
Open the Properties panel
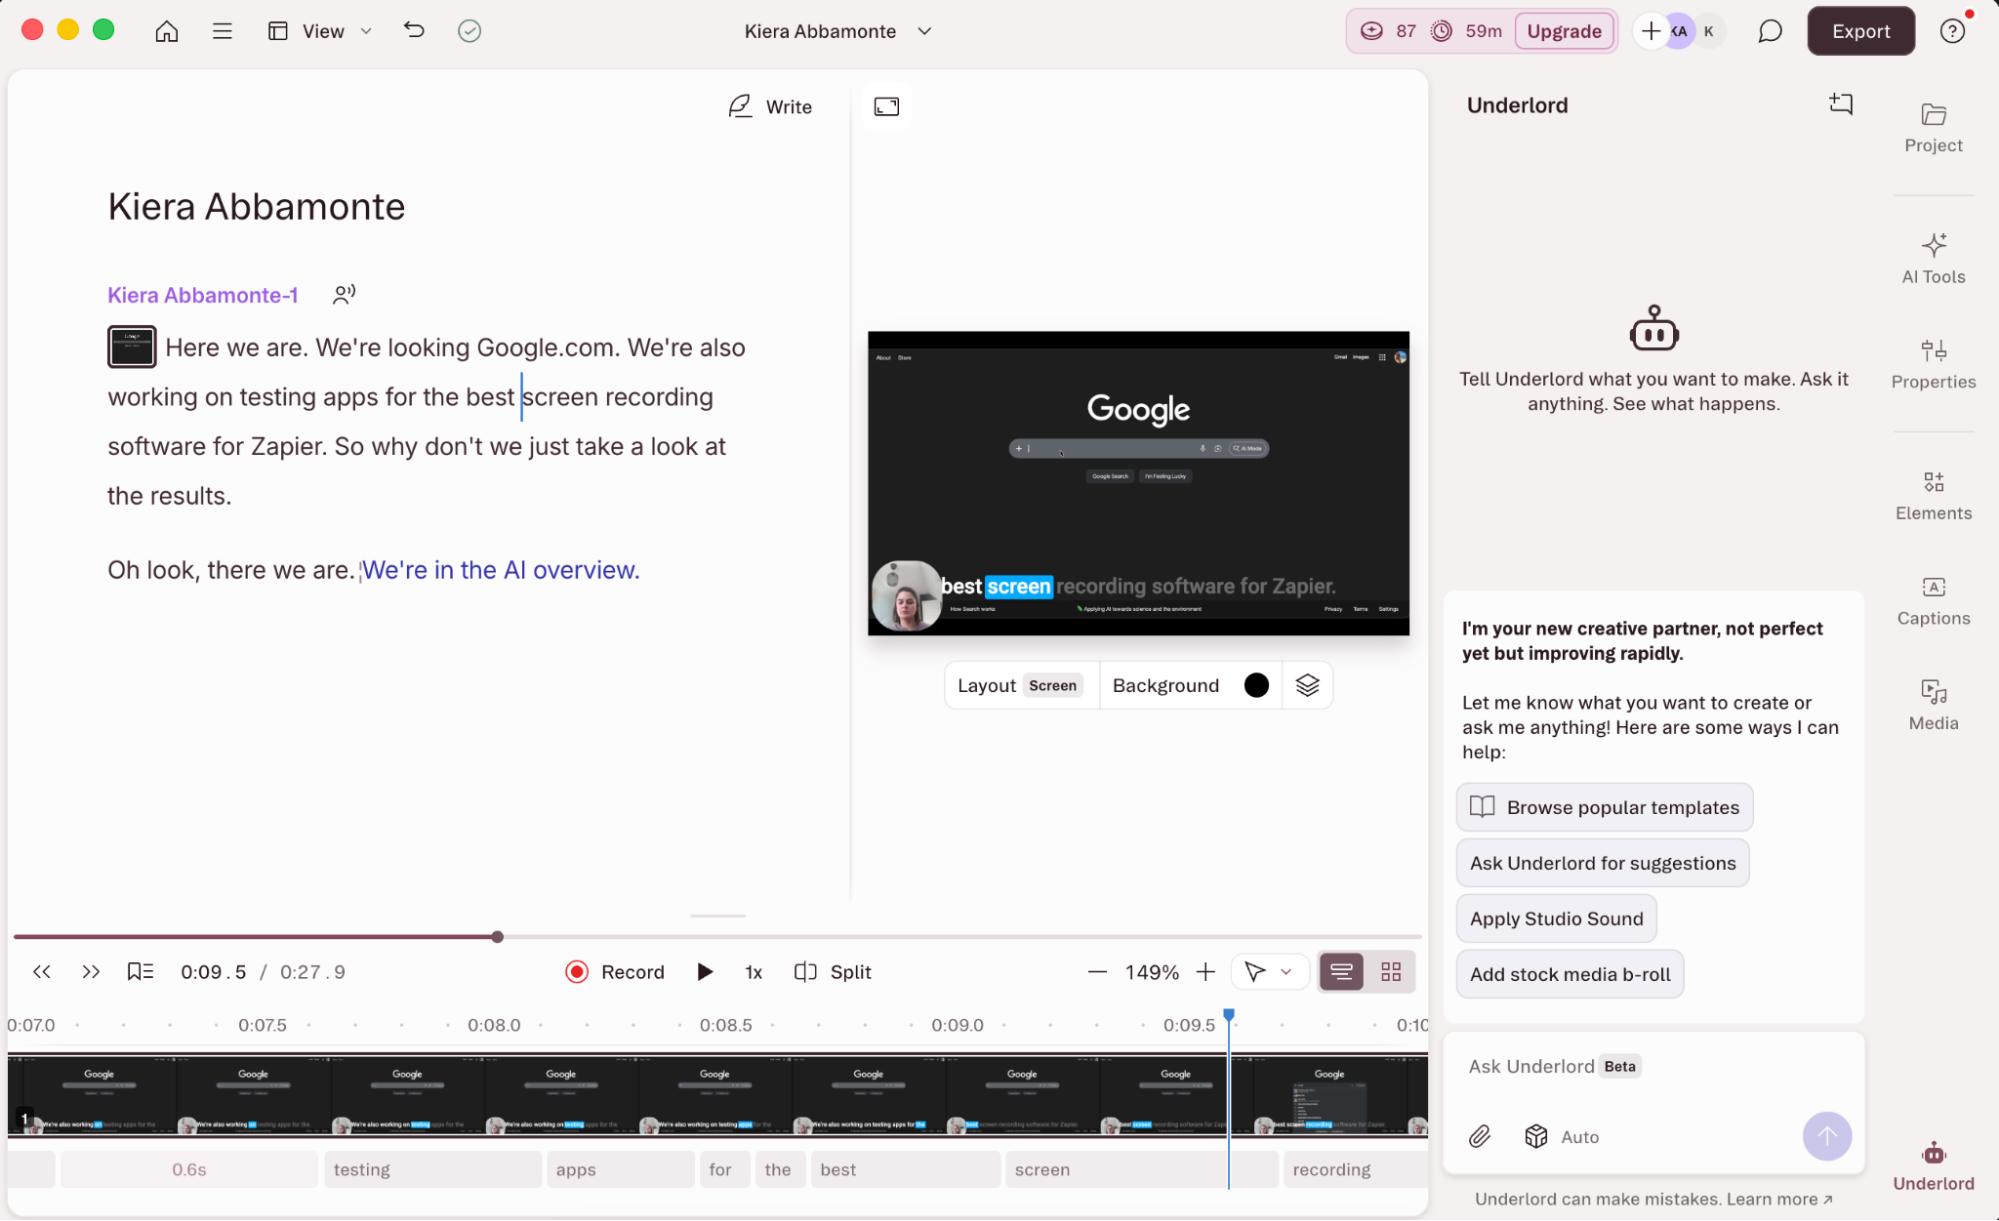pyautogui.click(x=1932, y=362)
